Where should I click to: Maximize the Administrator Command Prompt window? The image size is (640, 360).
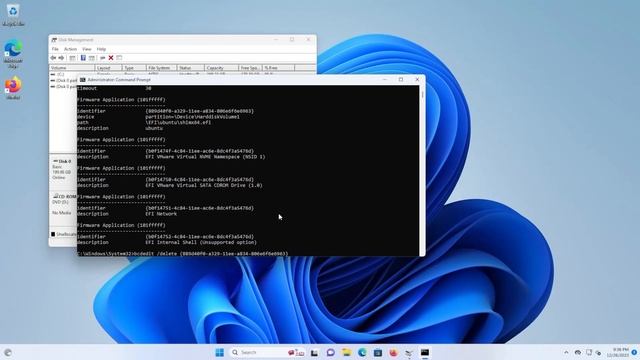click(401, 80)
